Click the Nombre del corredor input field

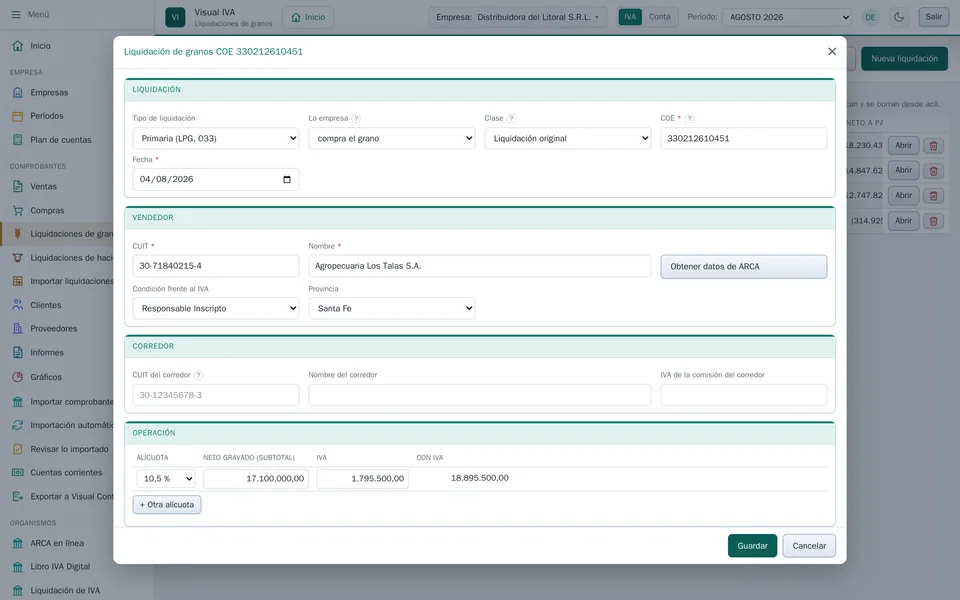(x=479, y=395)
